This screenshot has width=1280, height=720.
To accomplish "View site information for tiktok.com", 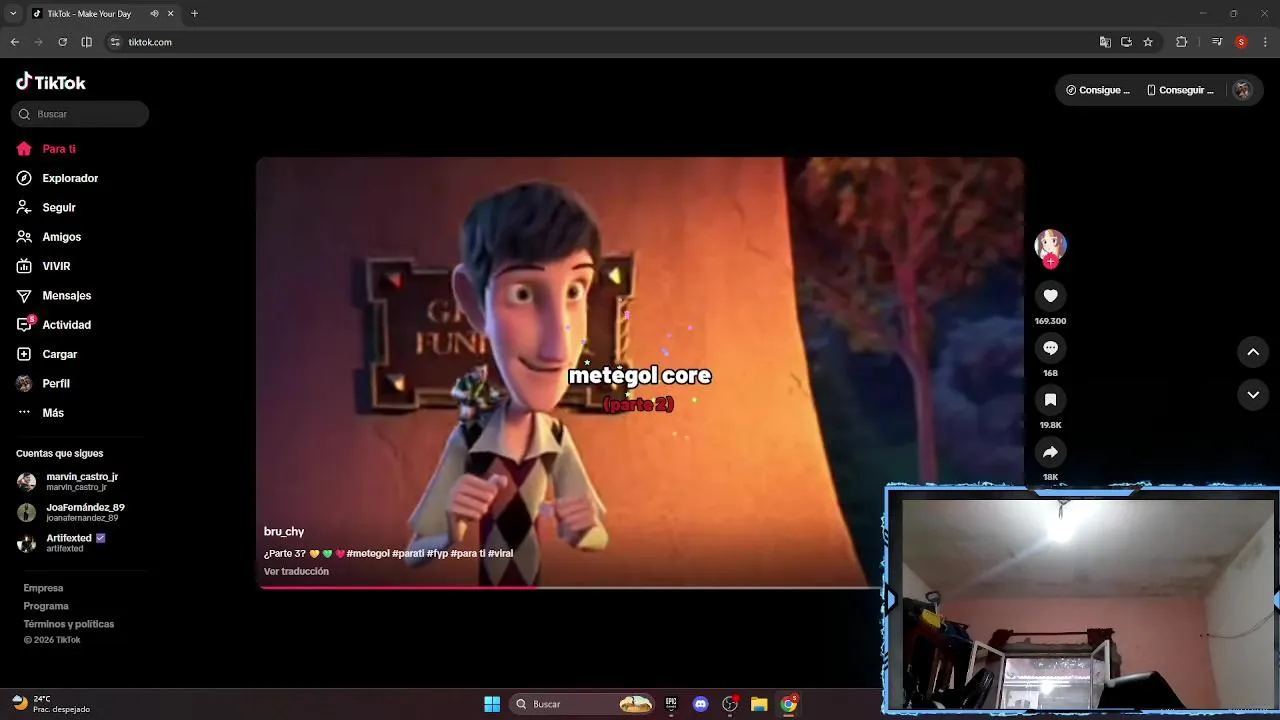I will click(115, 42).
